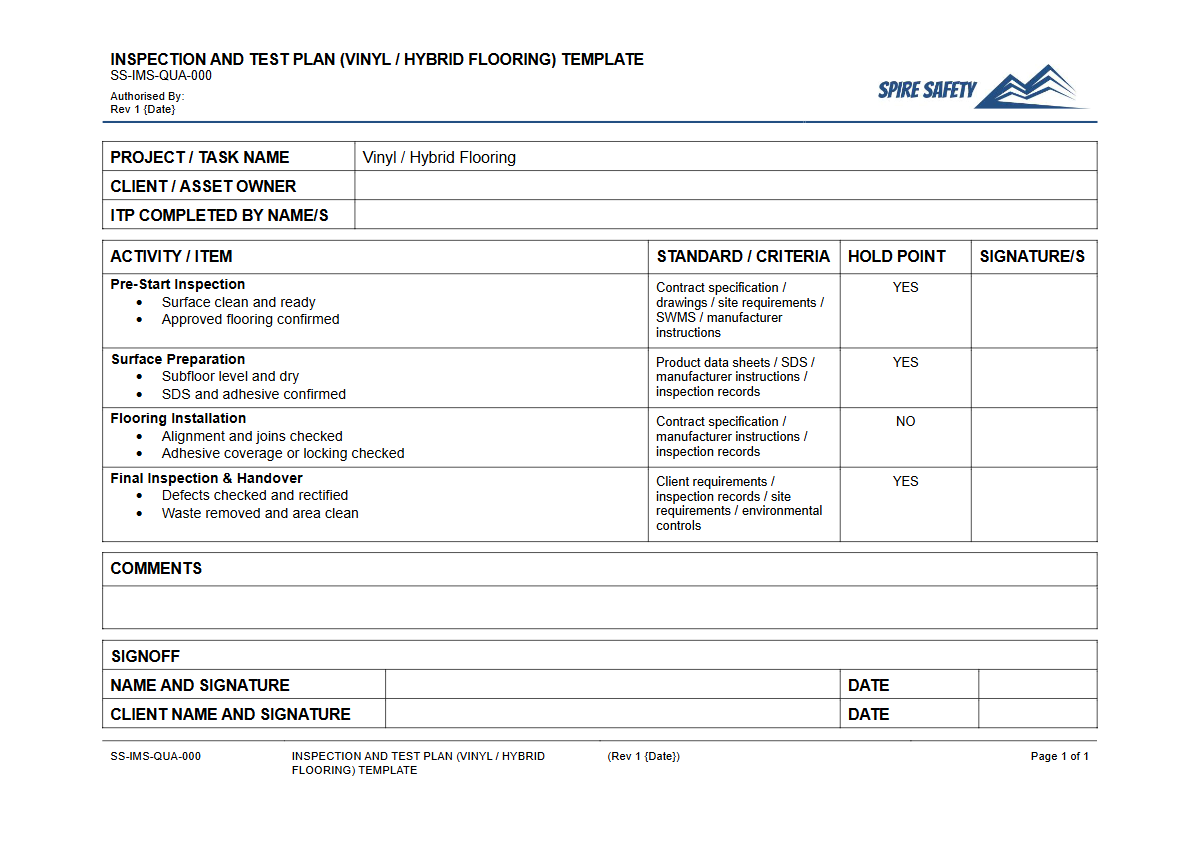Click the signature cell for Final Inspection & Handover

[x=1034, y=504]
